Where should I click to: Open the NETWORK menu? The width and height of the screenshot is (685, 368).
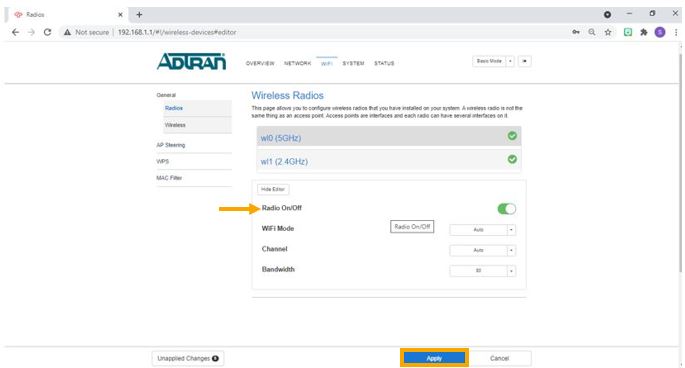click(298, 63)
